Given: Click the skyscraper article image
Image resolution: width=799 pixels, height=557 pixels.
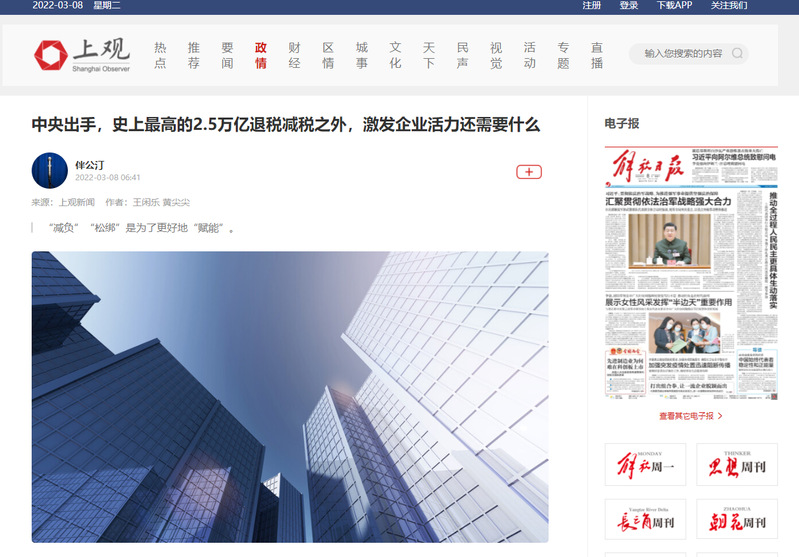Looking at the screenshot, I should pyautogui.click(x=290, y=396).
